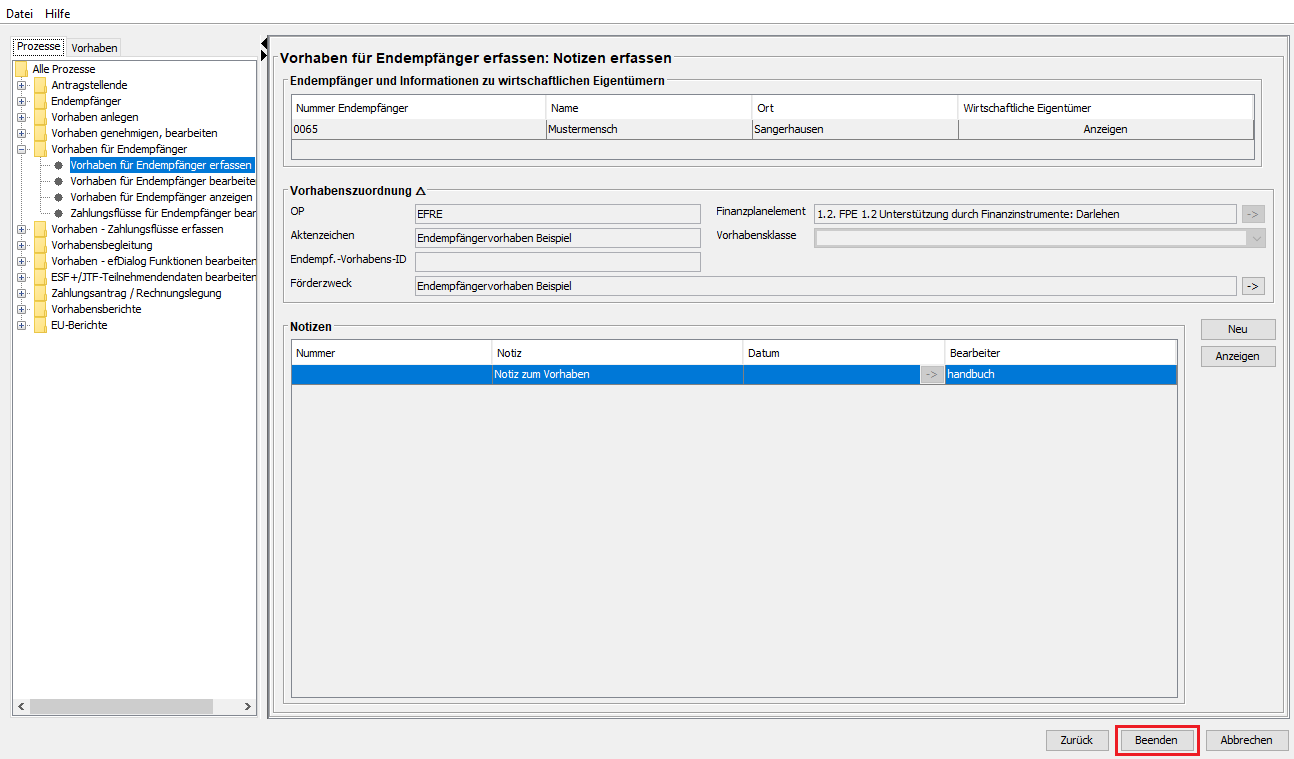Select the Alle Prozesse root folder
The width and height of the screenshot is (1294, 759).
coord(64,69)
